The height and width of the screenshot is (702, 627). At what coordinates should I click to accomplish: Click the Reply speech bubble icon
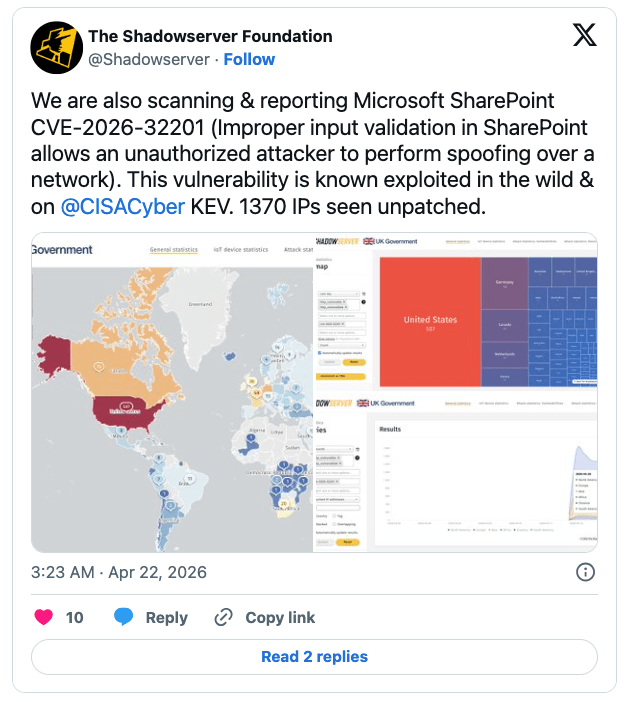coord(124,617)
